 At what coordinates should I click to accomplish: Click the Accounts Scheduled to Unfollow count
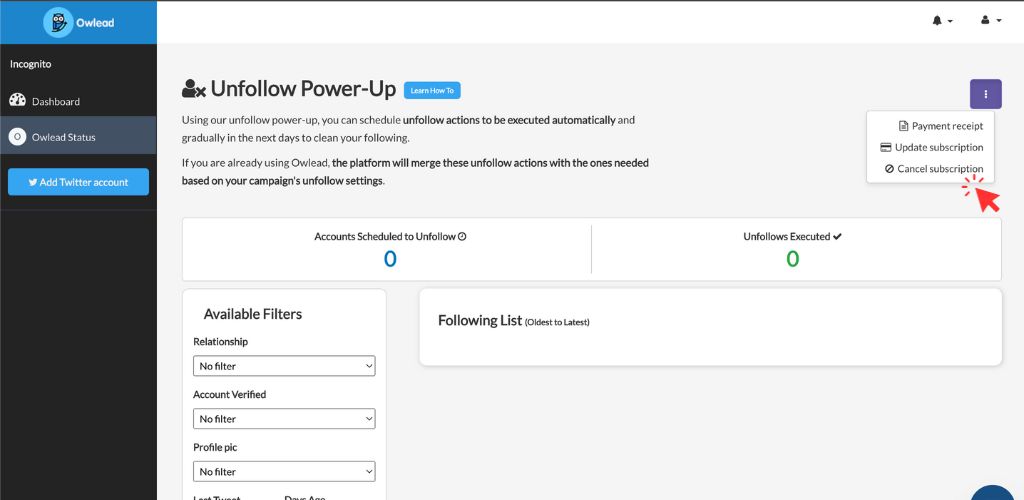click(390, 259)
